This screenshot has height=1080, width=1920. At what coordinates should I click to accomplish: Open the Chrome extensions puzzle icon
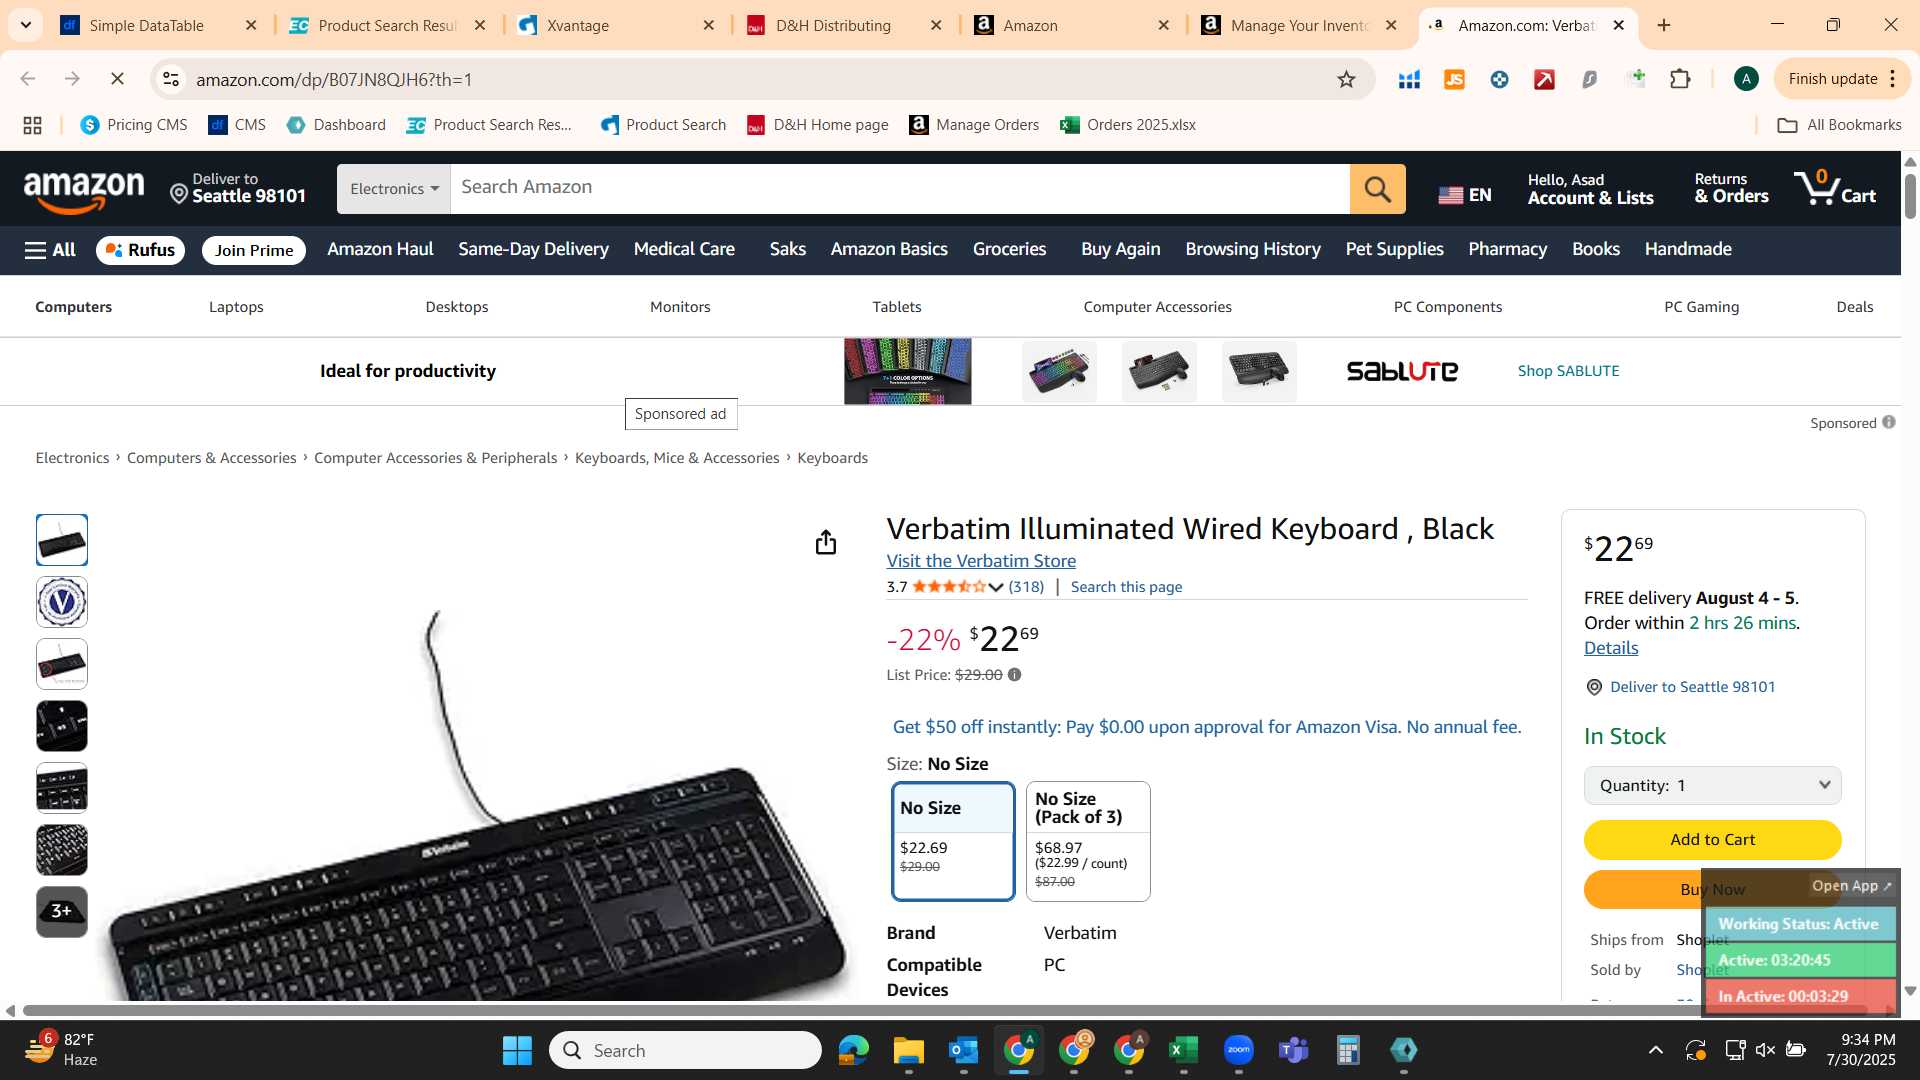(1680, 79)
